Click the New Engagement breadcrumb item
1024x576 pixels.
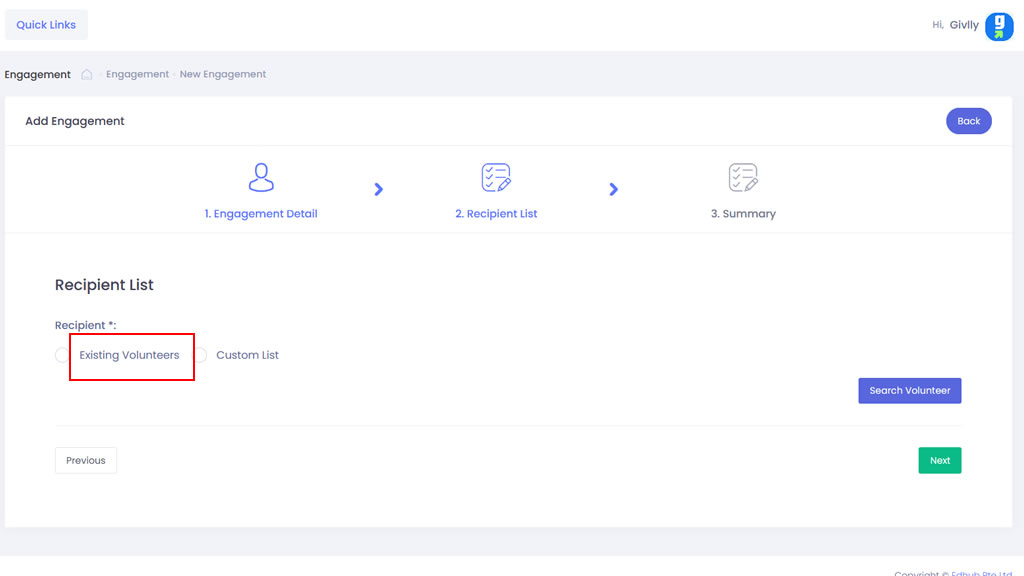[x=223, y=74]
